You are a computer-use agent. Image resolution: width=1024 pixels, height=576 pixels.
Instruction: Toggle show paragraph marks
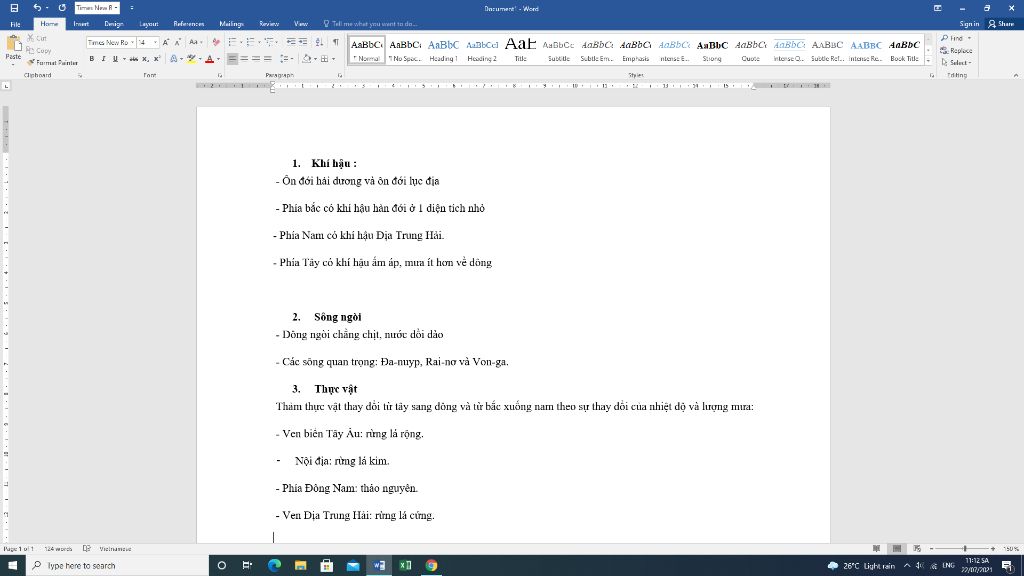tap(336, 42)
